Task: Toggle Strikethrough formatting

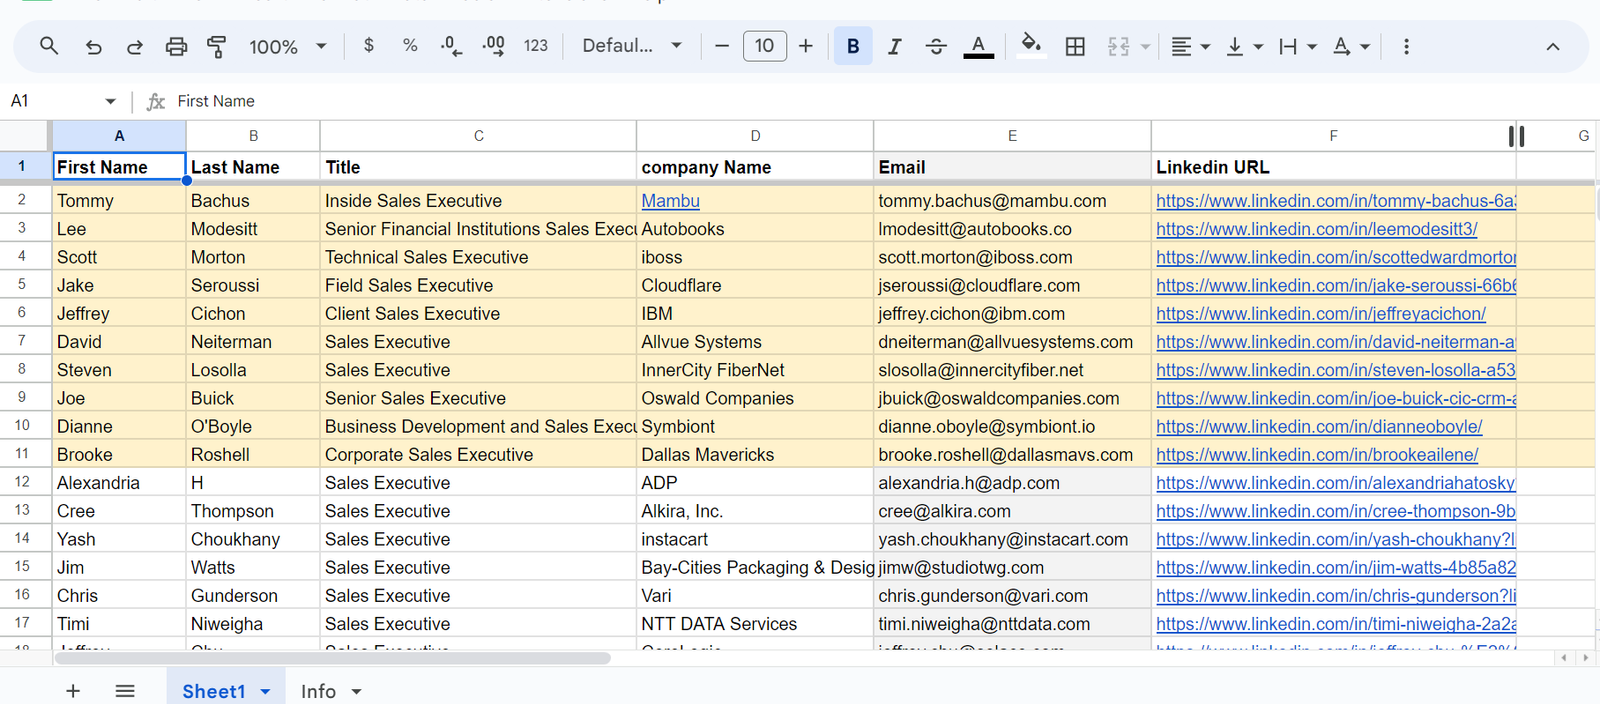Action: pos(936,46)
